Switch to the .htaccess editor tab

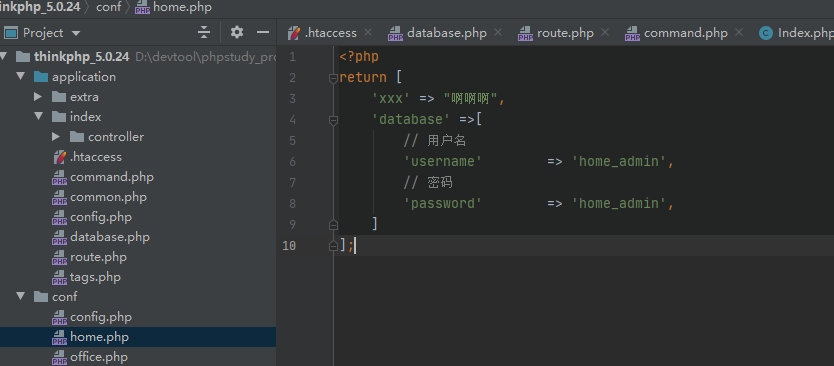[329, 33]
